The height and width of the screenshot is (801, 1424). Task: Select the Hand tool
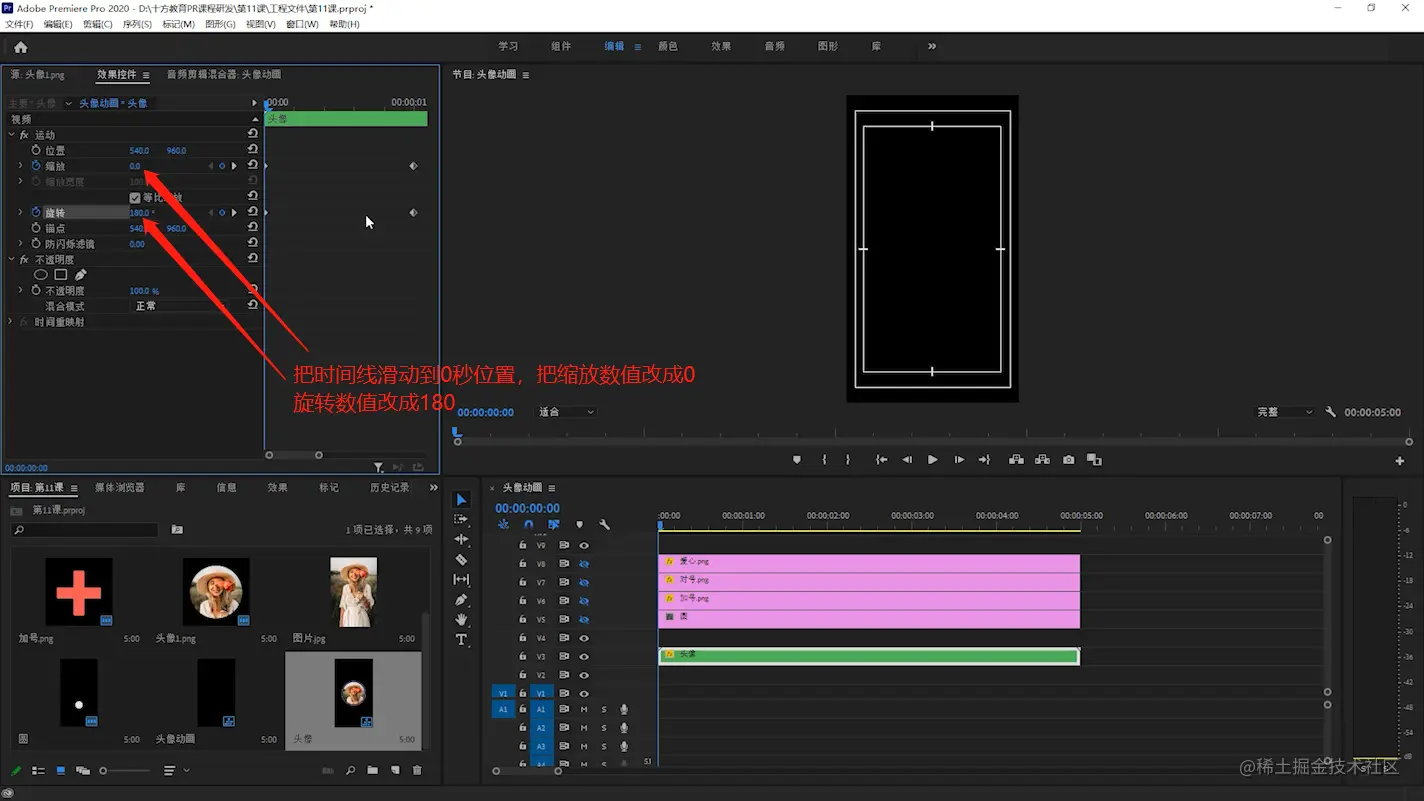(x=461, y=619)
